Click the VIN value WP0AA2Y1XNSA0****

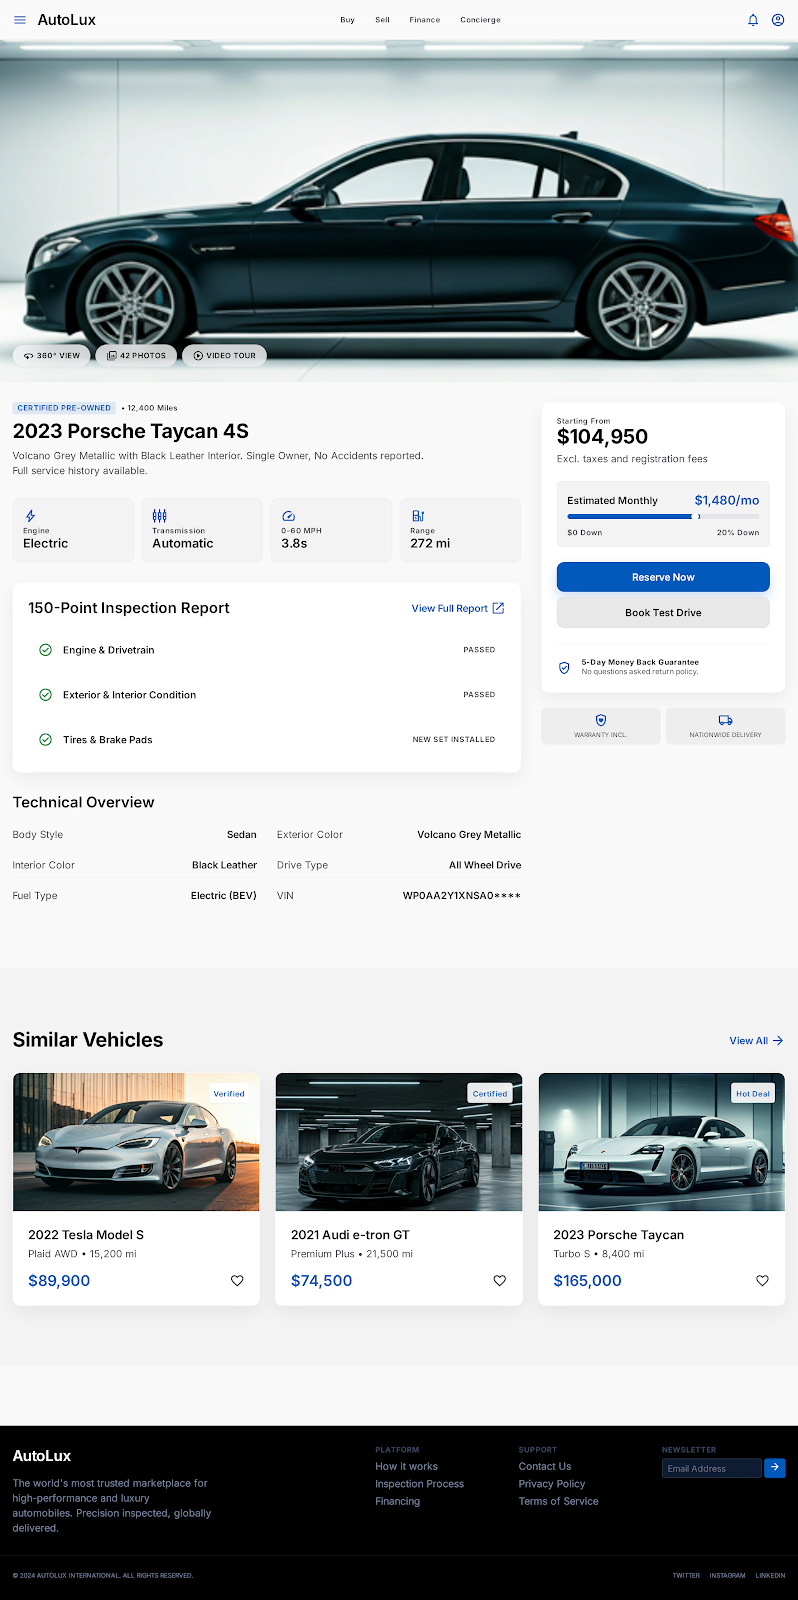click(462, 896)
